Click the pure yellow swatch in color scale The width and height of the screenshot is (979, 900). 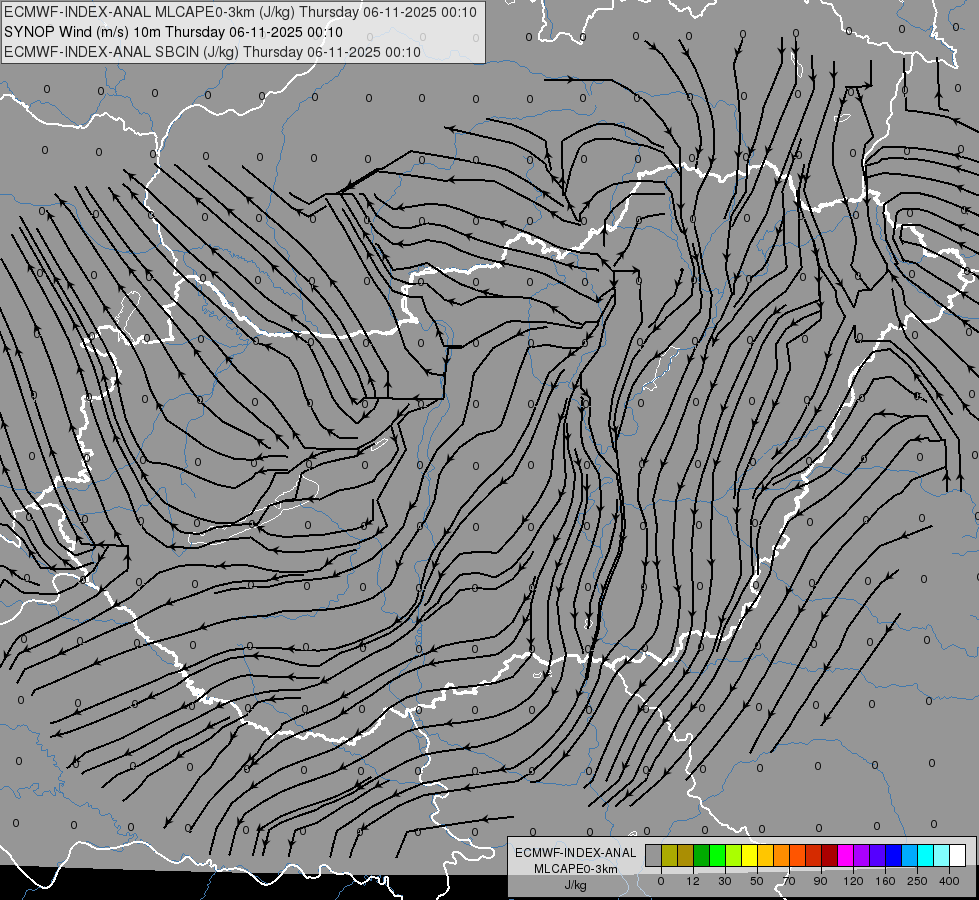(x=750, y=855)
